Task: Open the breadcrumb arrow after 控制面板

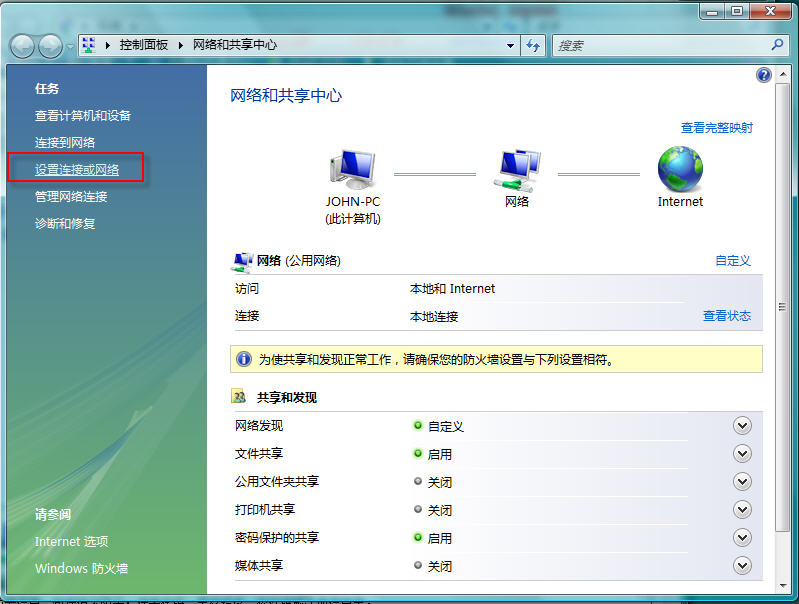Action: (181, 45)
